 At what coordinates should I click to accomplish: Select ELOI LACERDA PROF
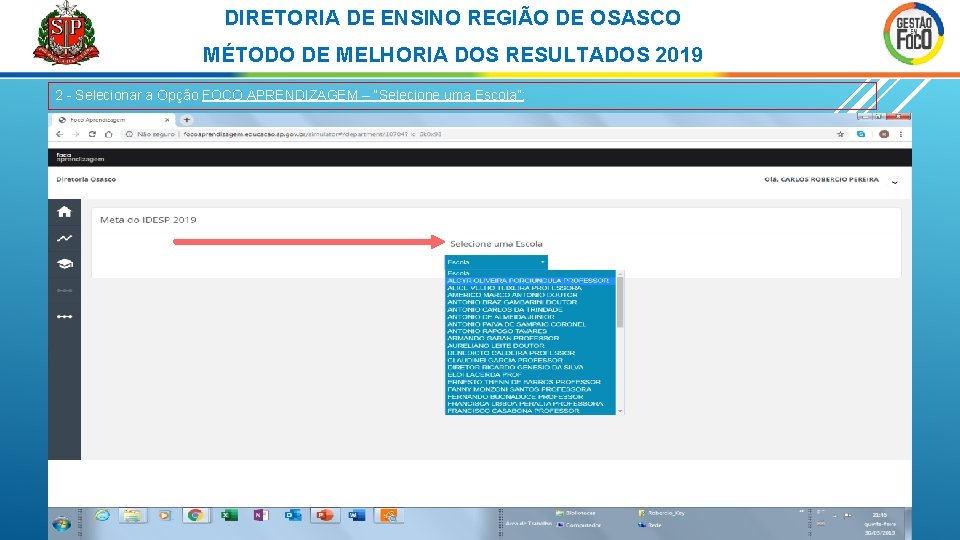(530, 375)
